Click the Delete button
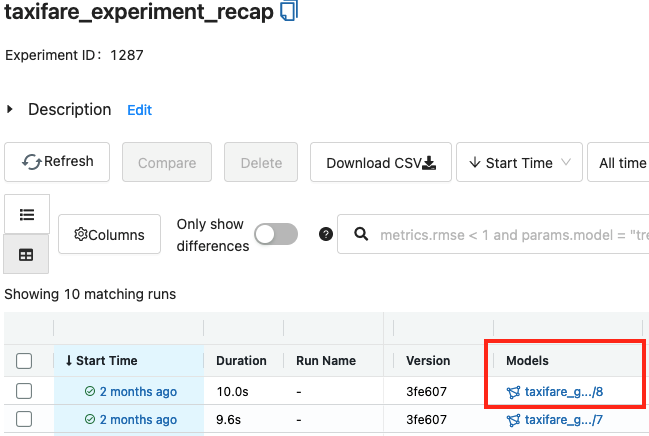Image resolution: width=649 pixels, height=436 pixels. 261,162
